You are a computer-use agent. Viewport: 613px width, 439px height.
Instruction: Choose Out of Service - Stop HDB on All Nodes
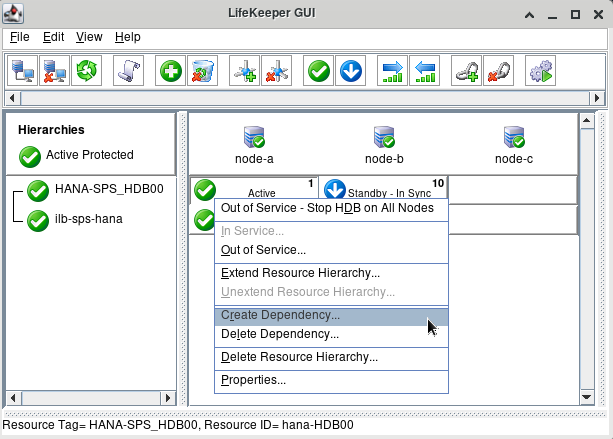click(x=331, y=208)
